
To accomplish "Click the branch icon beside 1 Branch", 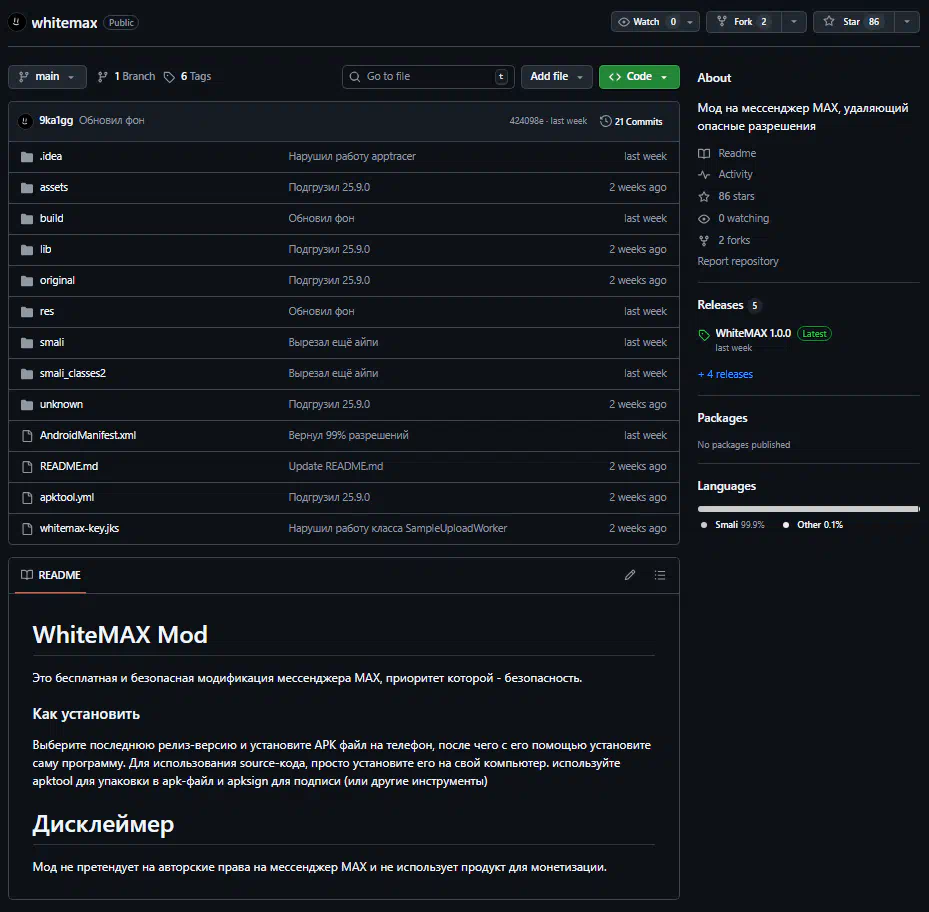I will click(103, 77).
